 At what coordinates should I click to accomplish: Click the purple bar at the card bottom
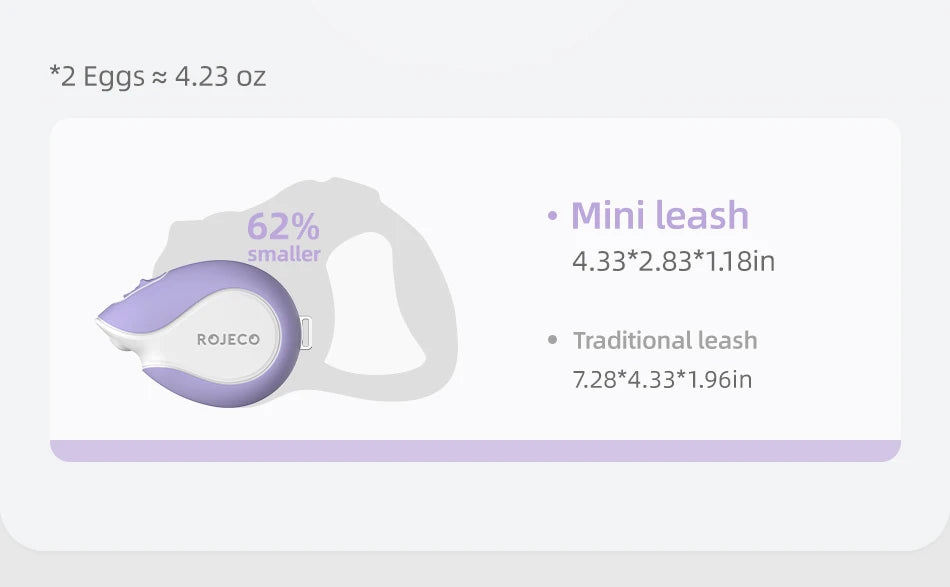tap(475, 451)
